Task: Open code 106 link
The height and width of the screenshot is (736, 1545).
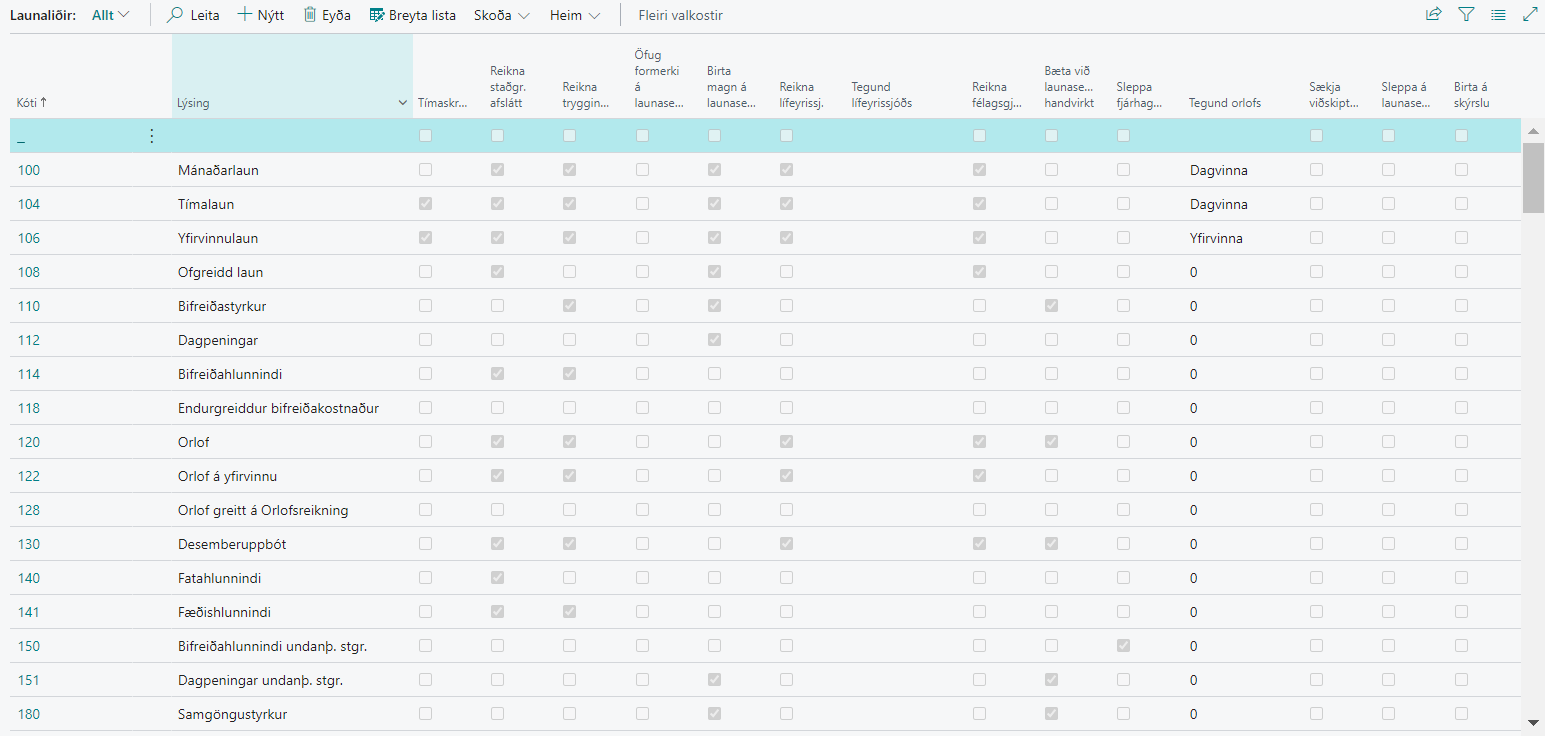Action: click(29, 238)
